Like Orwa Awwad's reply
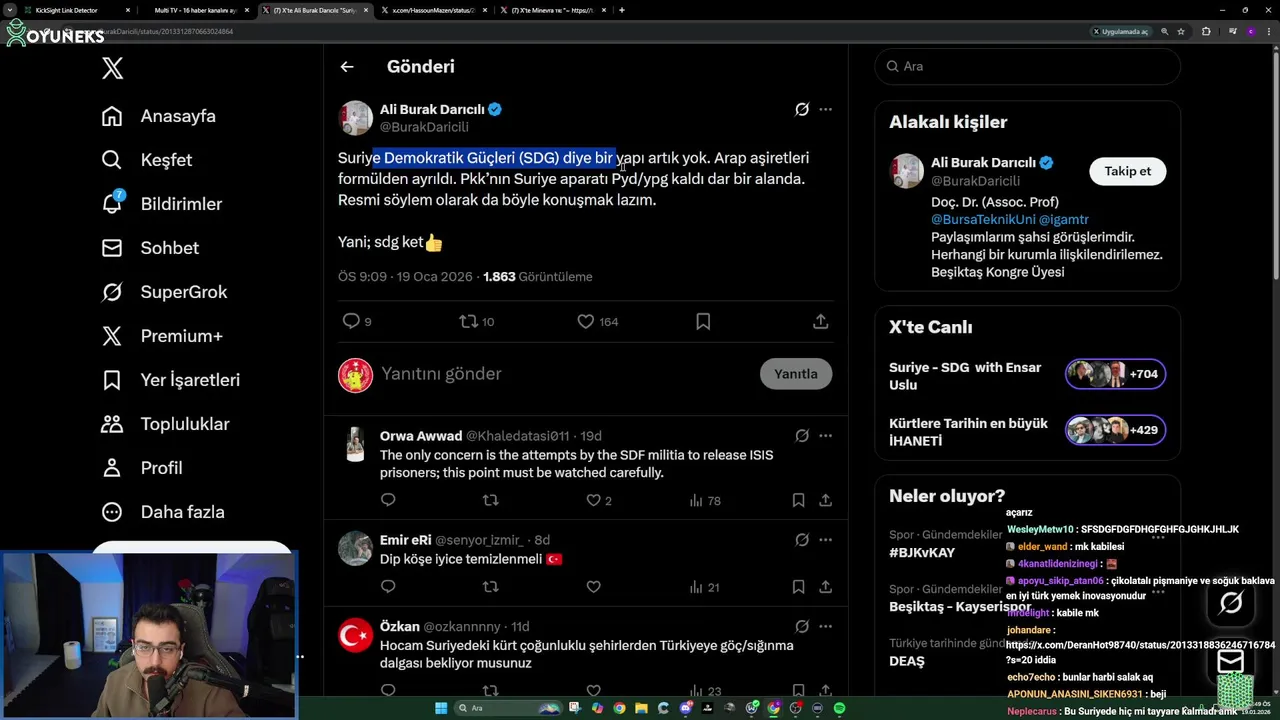The width and height of the screenshot is (1280, 720). pyautogui.click(x=598, y=500)
